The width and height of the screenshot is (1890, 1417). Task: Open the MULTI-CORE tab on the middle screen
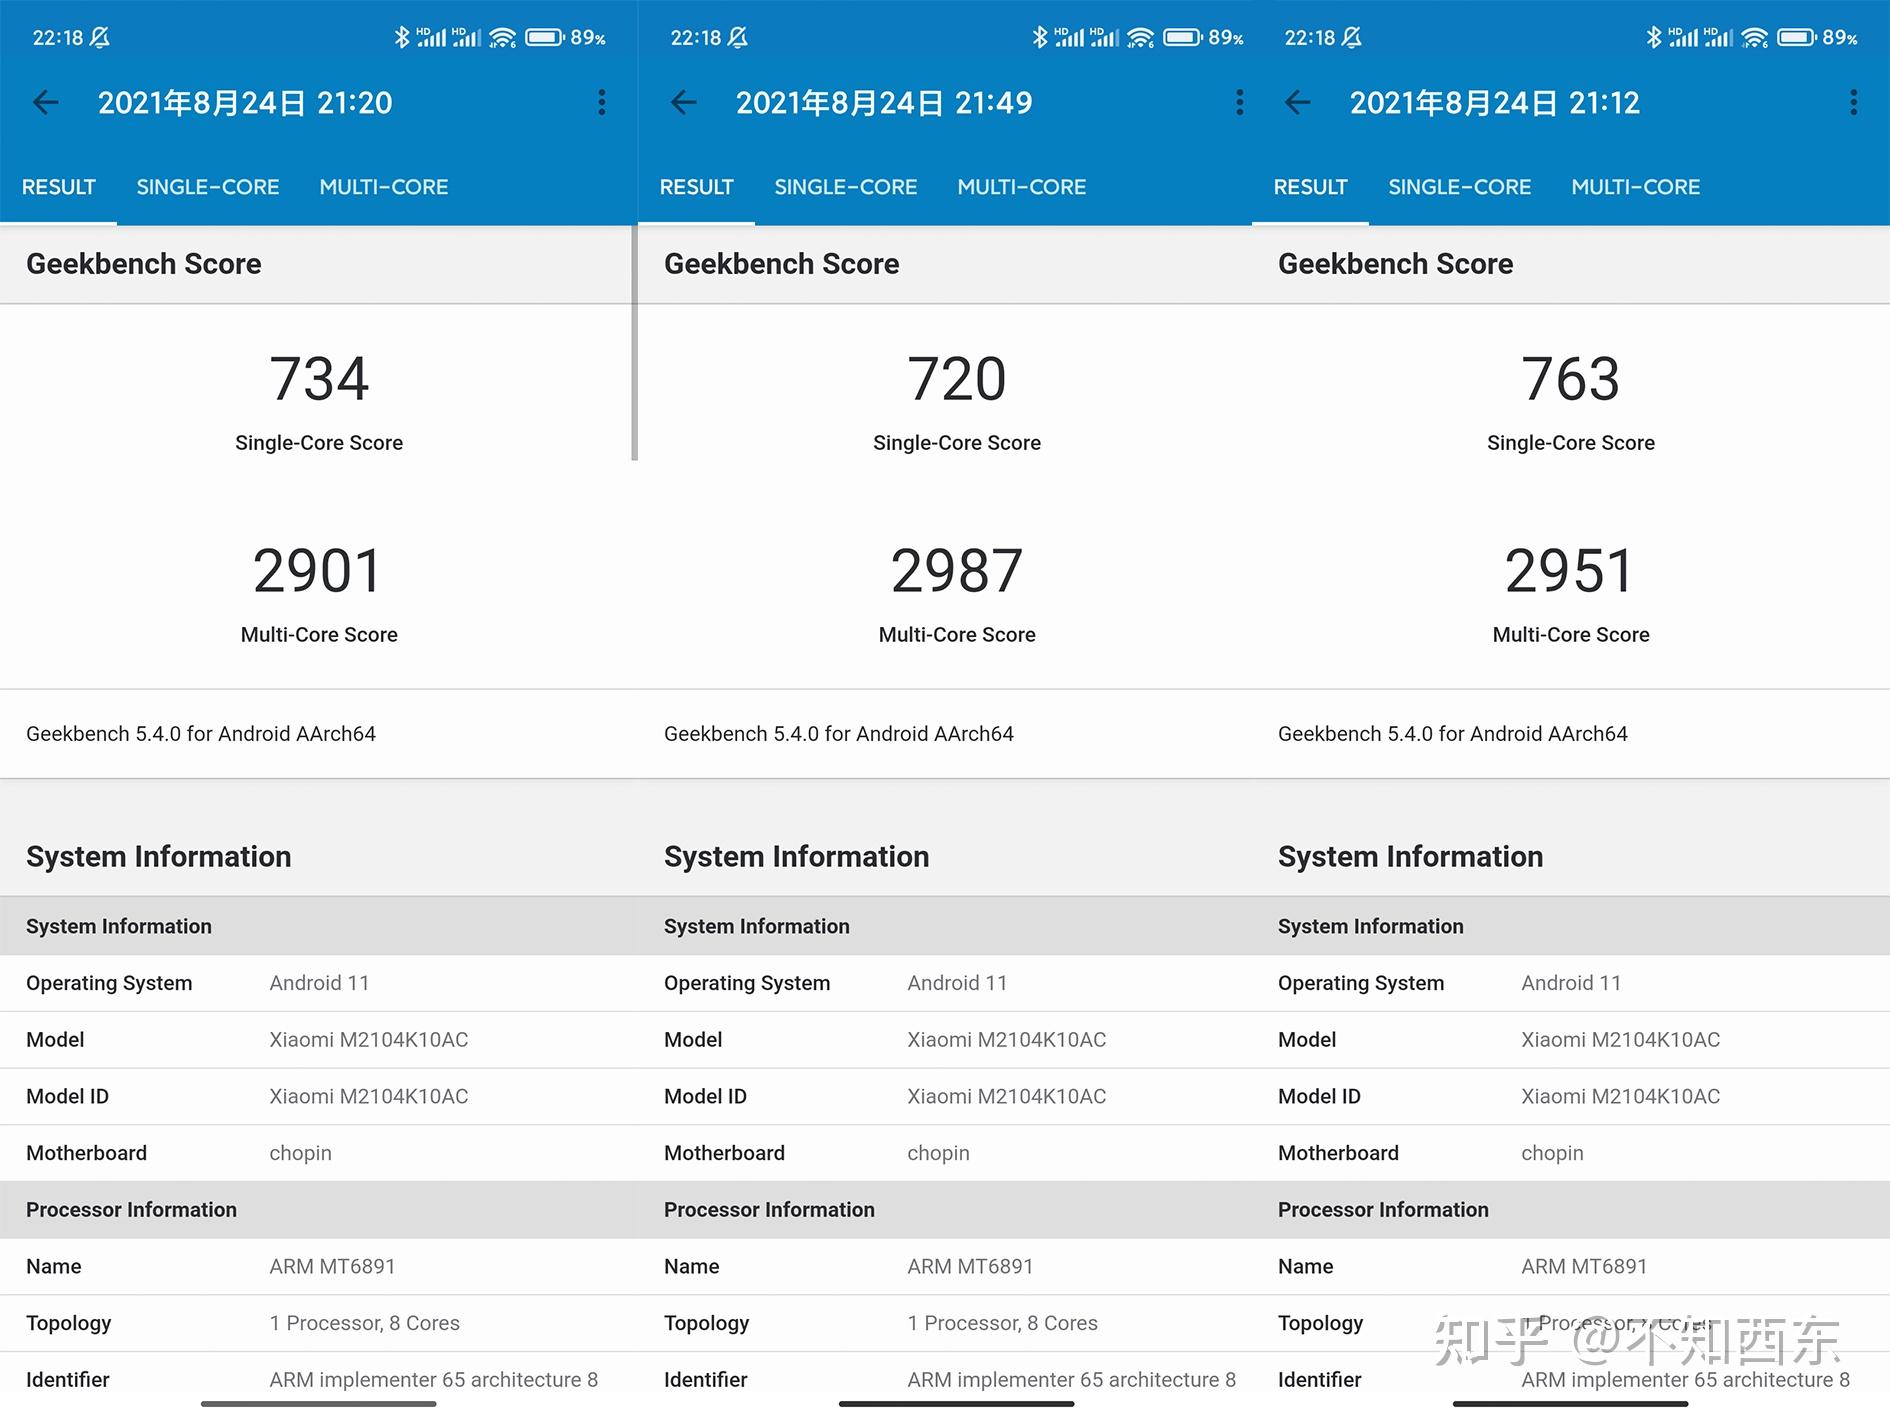1022,187
